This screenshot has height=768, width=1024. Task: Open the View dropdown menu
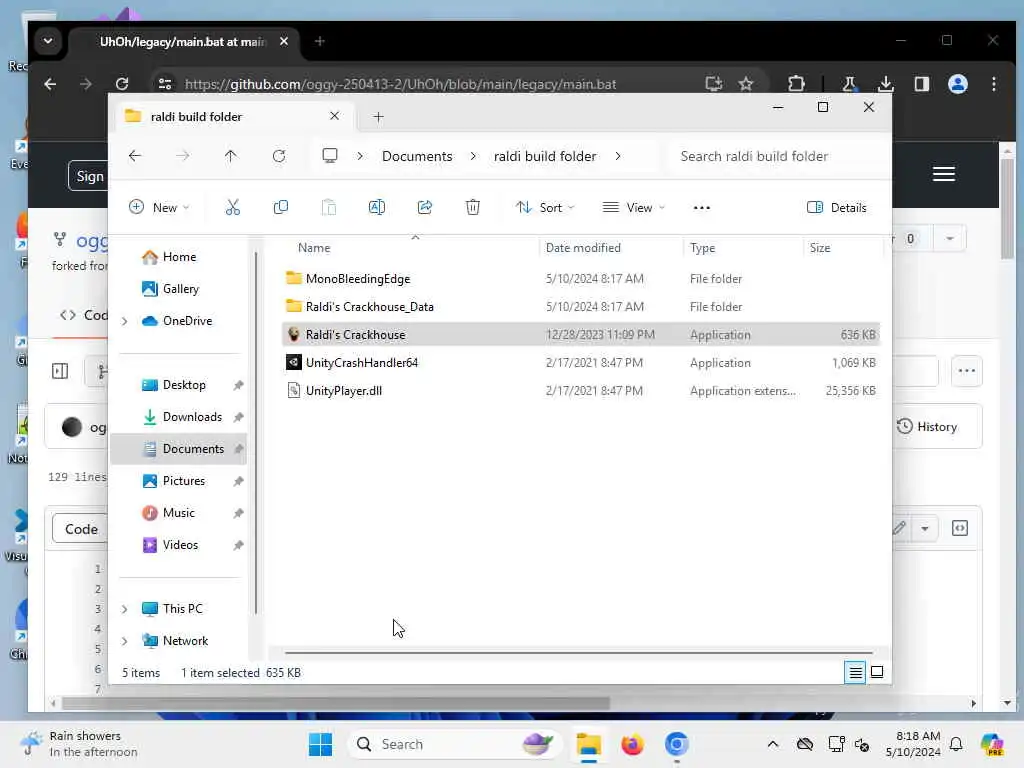point(633,208)
